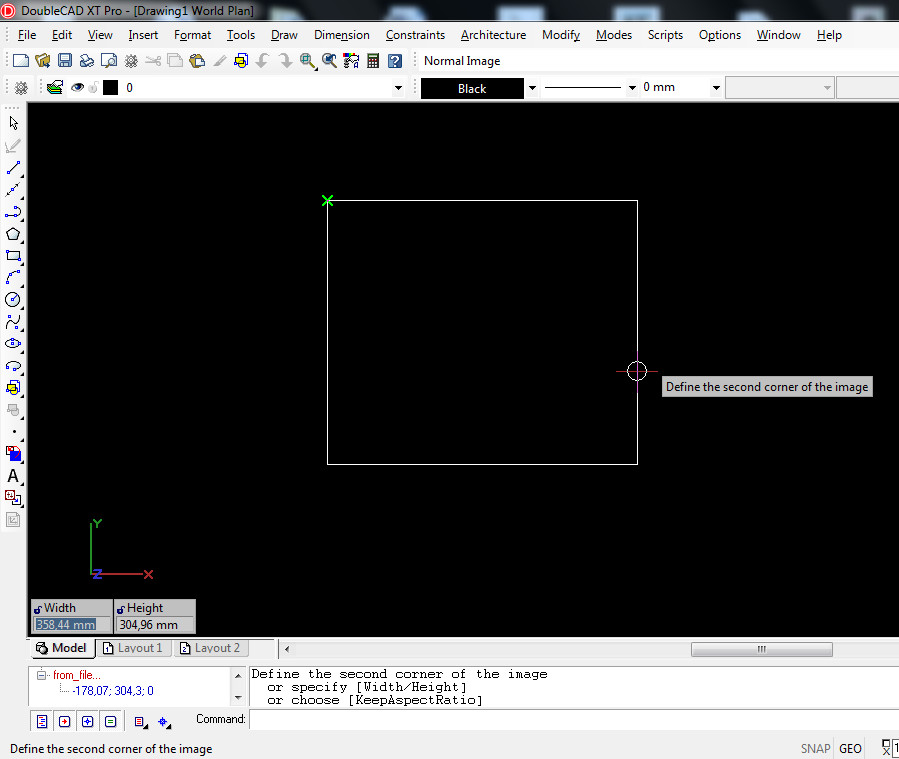
Task: Click the Black pen color swatch
Action: 472,88
